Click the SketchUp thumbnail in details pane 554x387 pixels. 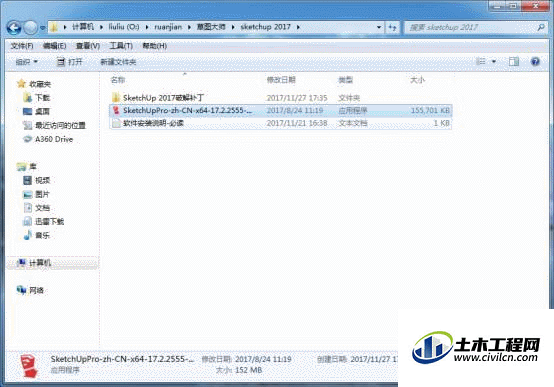[x=29, y=366]
